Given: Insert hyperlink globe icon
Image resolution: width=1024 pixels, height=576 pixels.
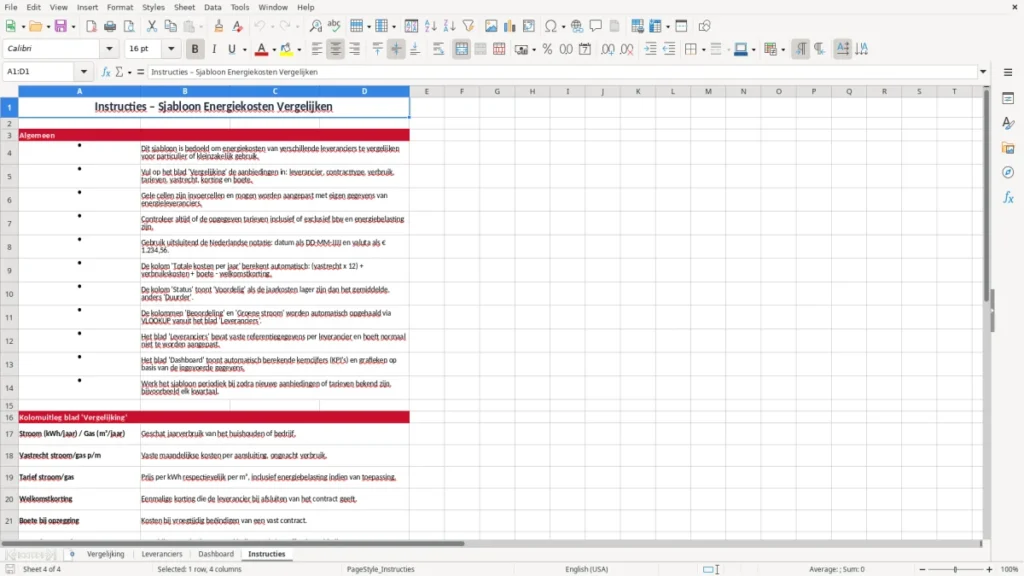Looking at the screenshot, I should tap(577, 26).
